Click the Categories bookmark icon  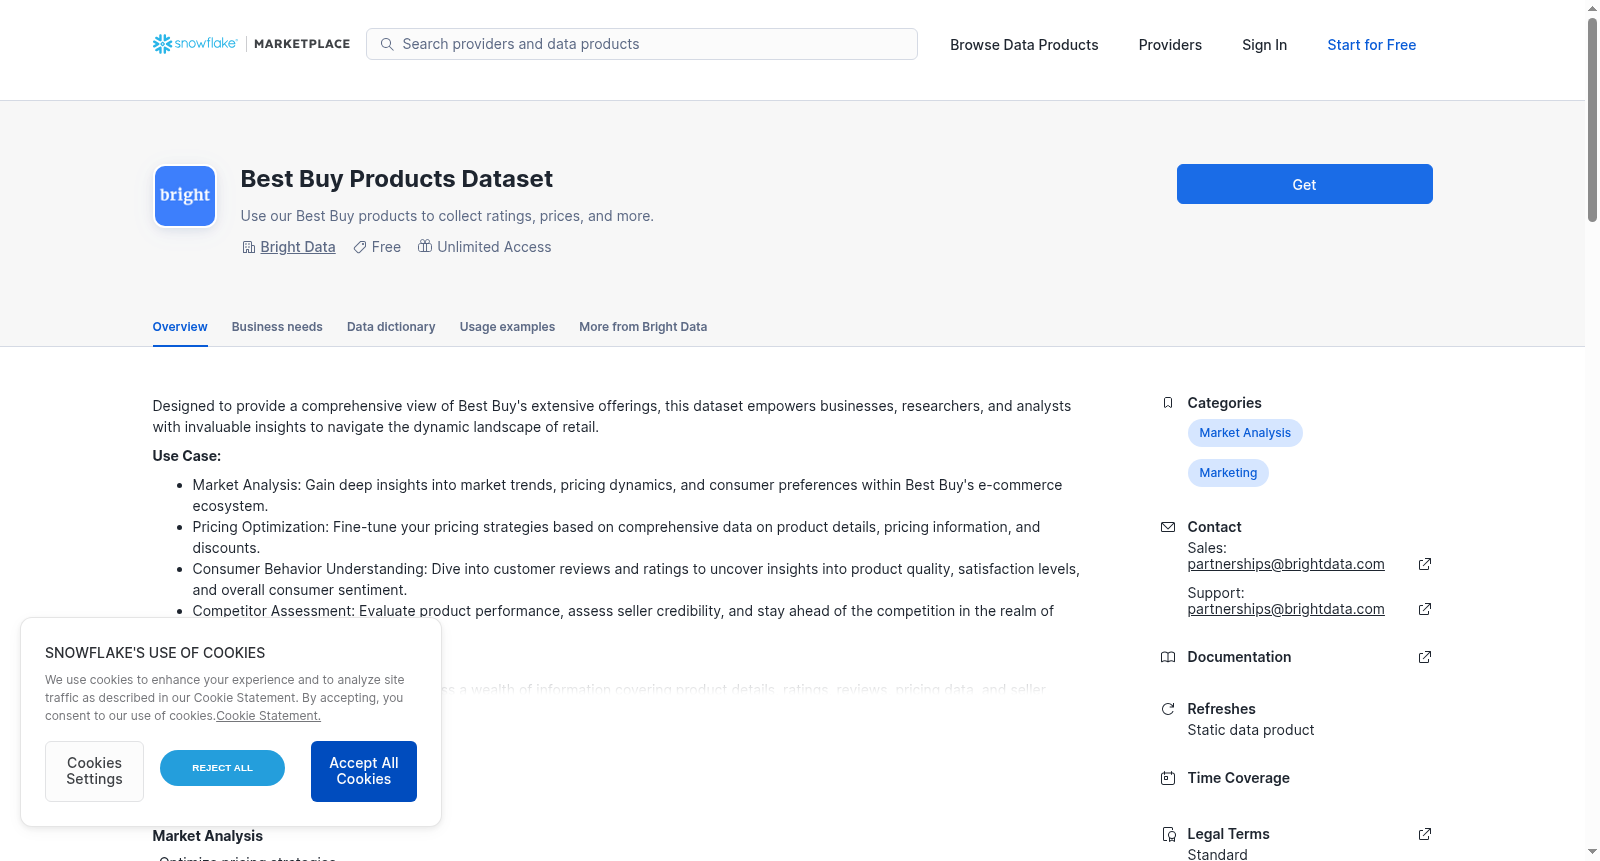(1168, 403)
